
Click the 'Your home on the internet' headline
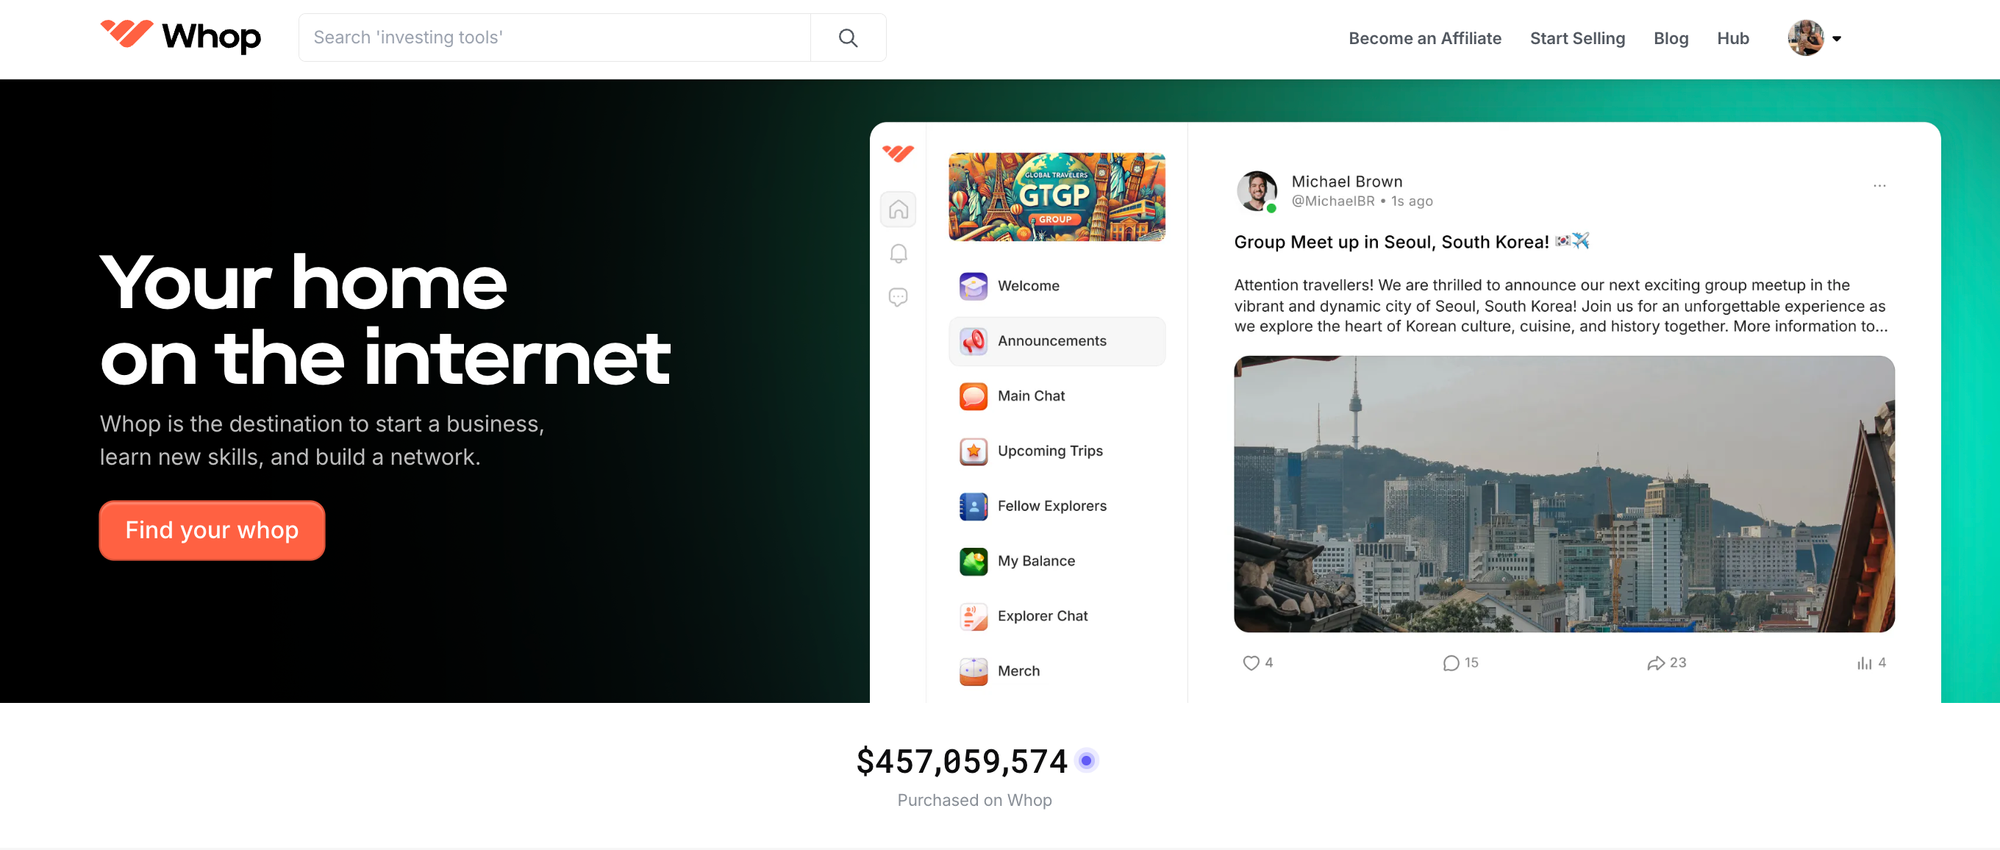[x=385, y=320]
